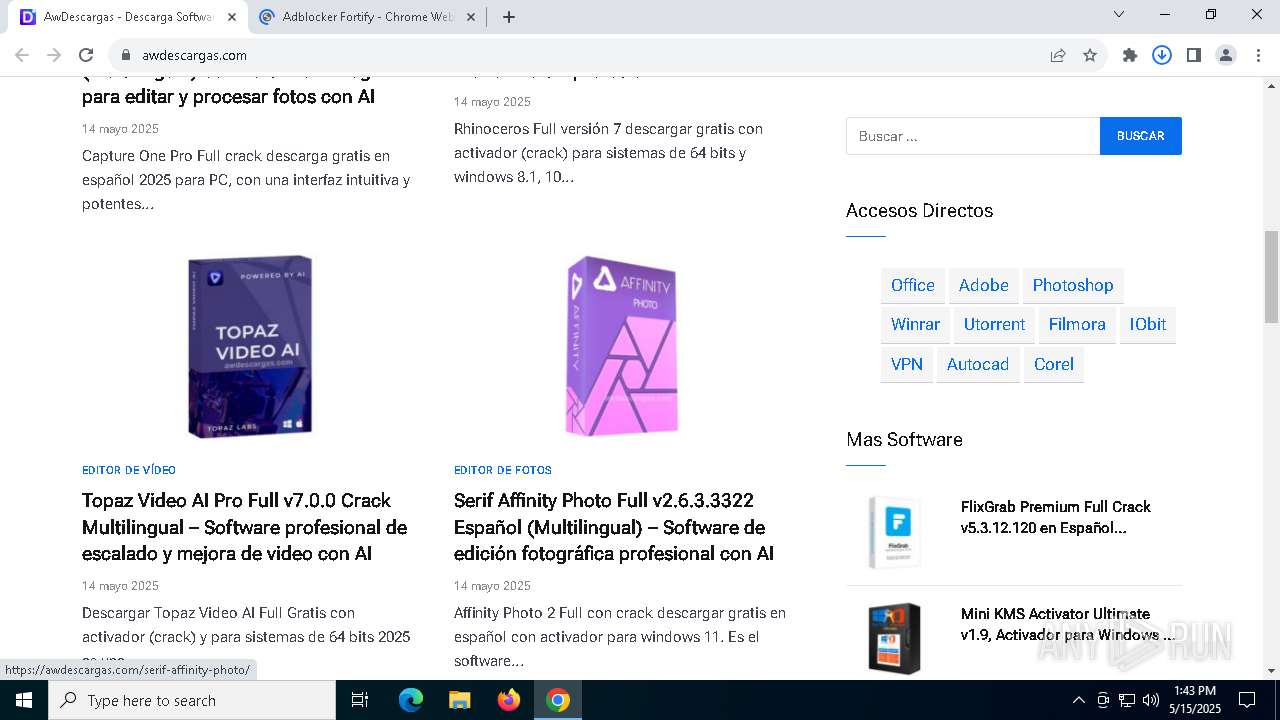
Task: Open the network icon in system tray
Action: tap(1127, 700)
